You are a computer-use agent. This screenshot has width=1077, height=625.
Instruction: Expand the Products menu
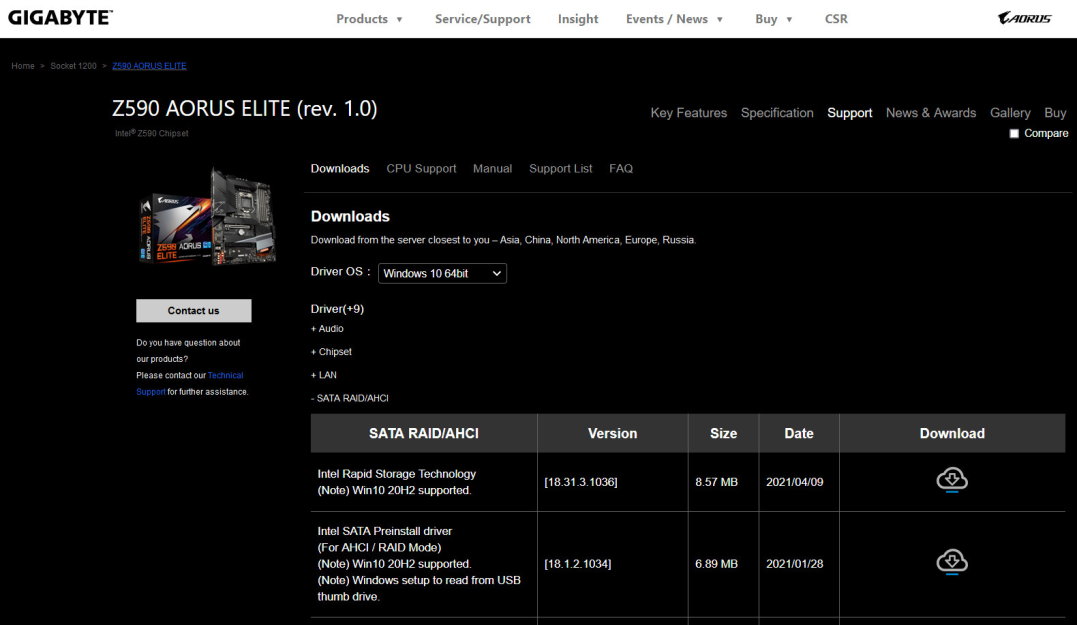tap(369, 19)
